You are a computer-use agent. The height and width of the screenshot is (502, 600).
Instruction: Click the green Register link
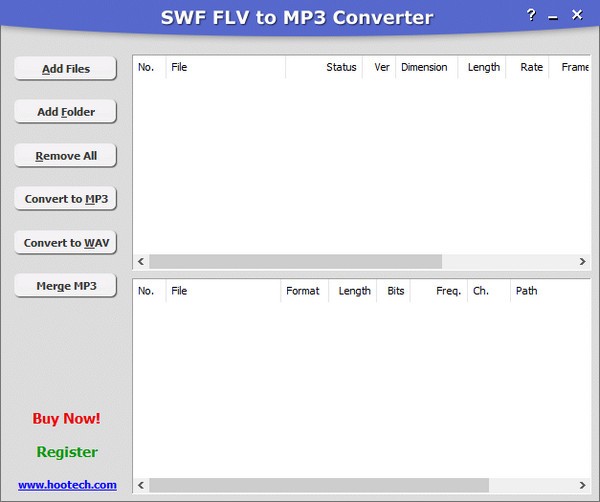coord(66,452)
